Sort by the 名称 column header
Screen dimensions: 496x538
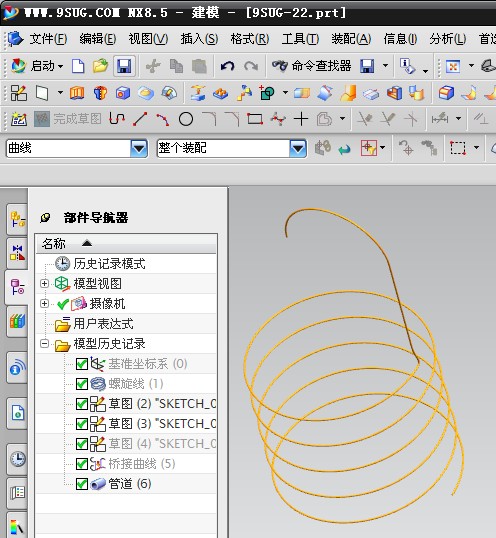pyautogui.click(x=126, y=244)
